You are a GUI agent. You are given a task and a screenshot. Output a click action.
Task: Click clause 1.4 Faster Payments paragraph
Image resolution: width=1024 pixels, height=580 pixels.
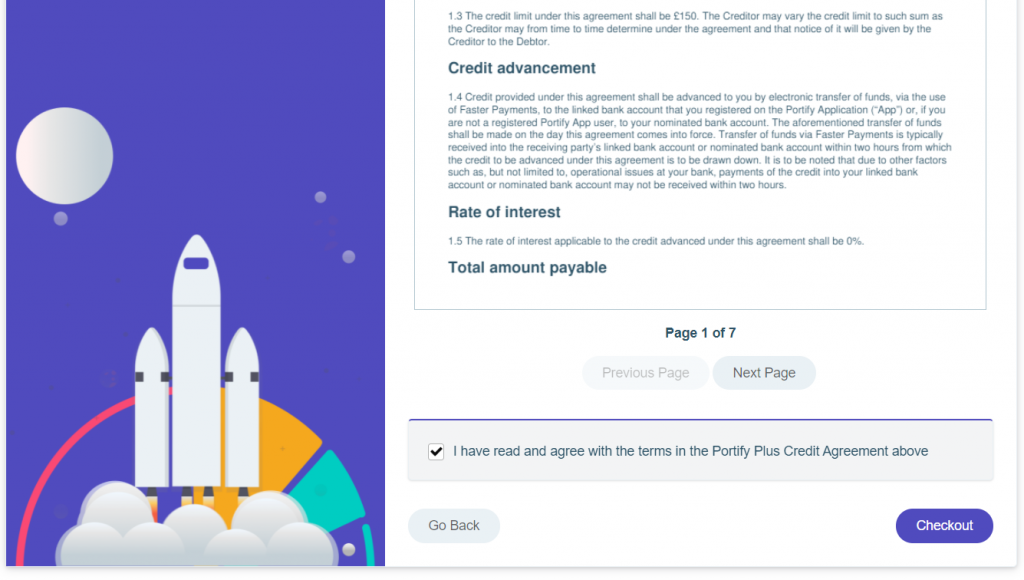click(x=699, y=141)
